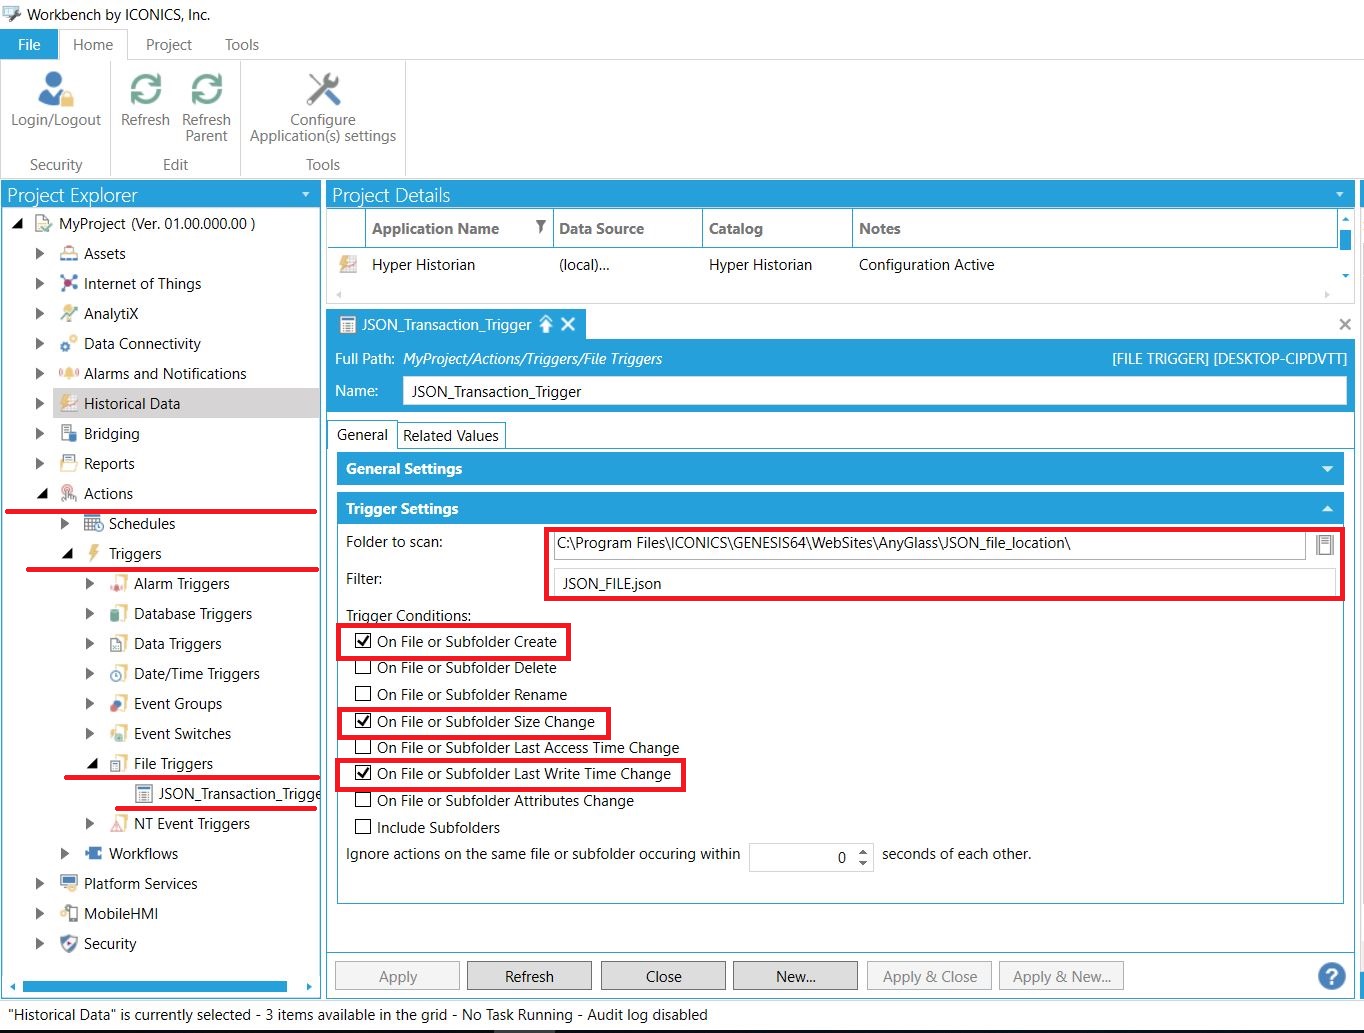Click the Schedules calendar icon
The image size is (1364, 1033).
pos(93,524)
